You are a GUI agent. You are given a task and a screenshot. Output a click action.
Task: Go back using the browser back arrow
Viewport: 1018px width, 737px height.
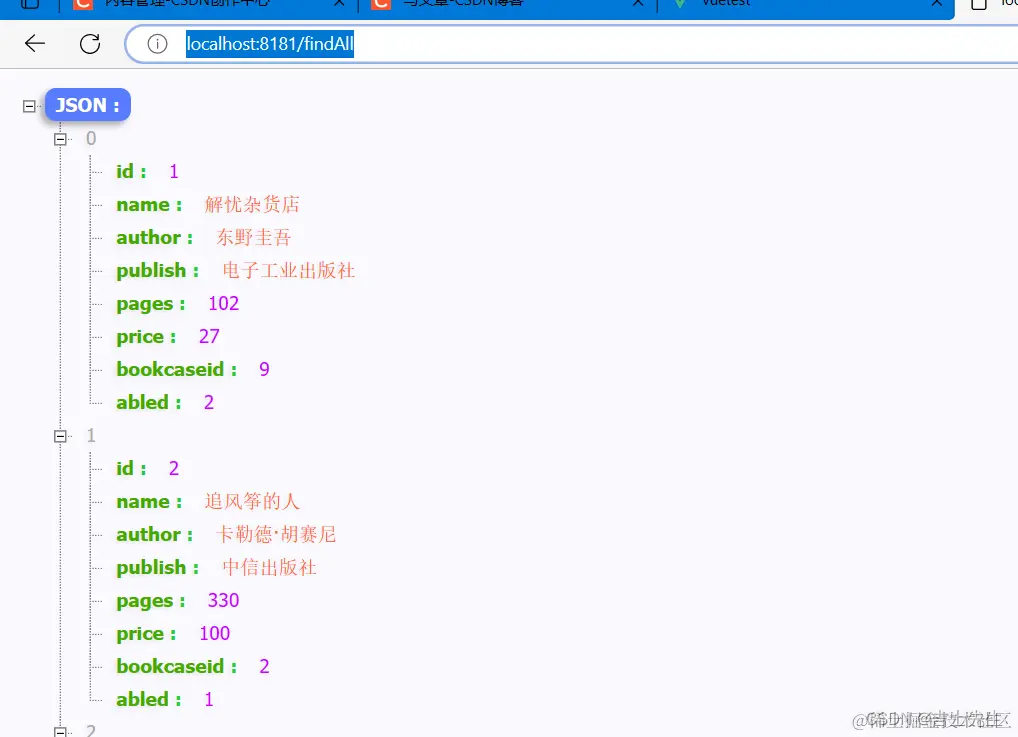coord(35,44)
